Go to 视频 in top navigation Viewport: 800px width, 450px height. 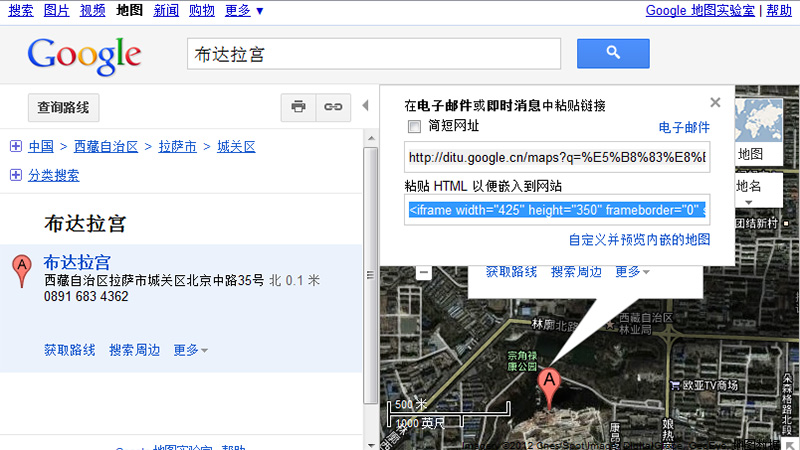[x=92, y=10]
